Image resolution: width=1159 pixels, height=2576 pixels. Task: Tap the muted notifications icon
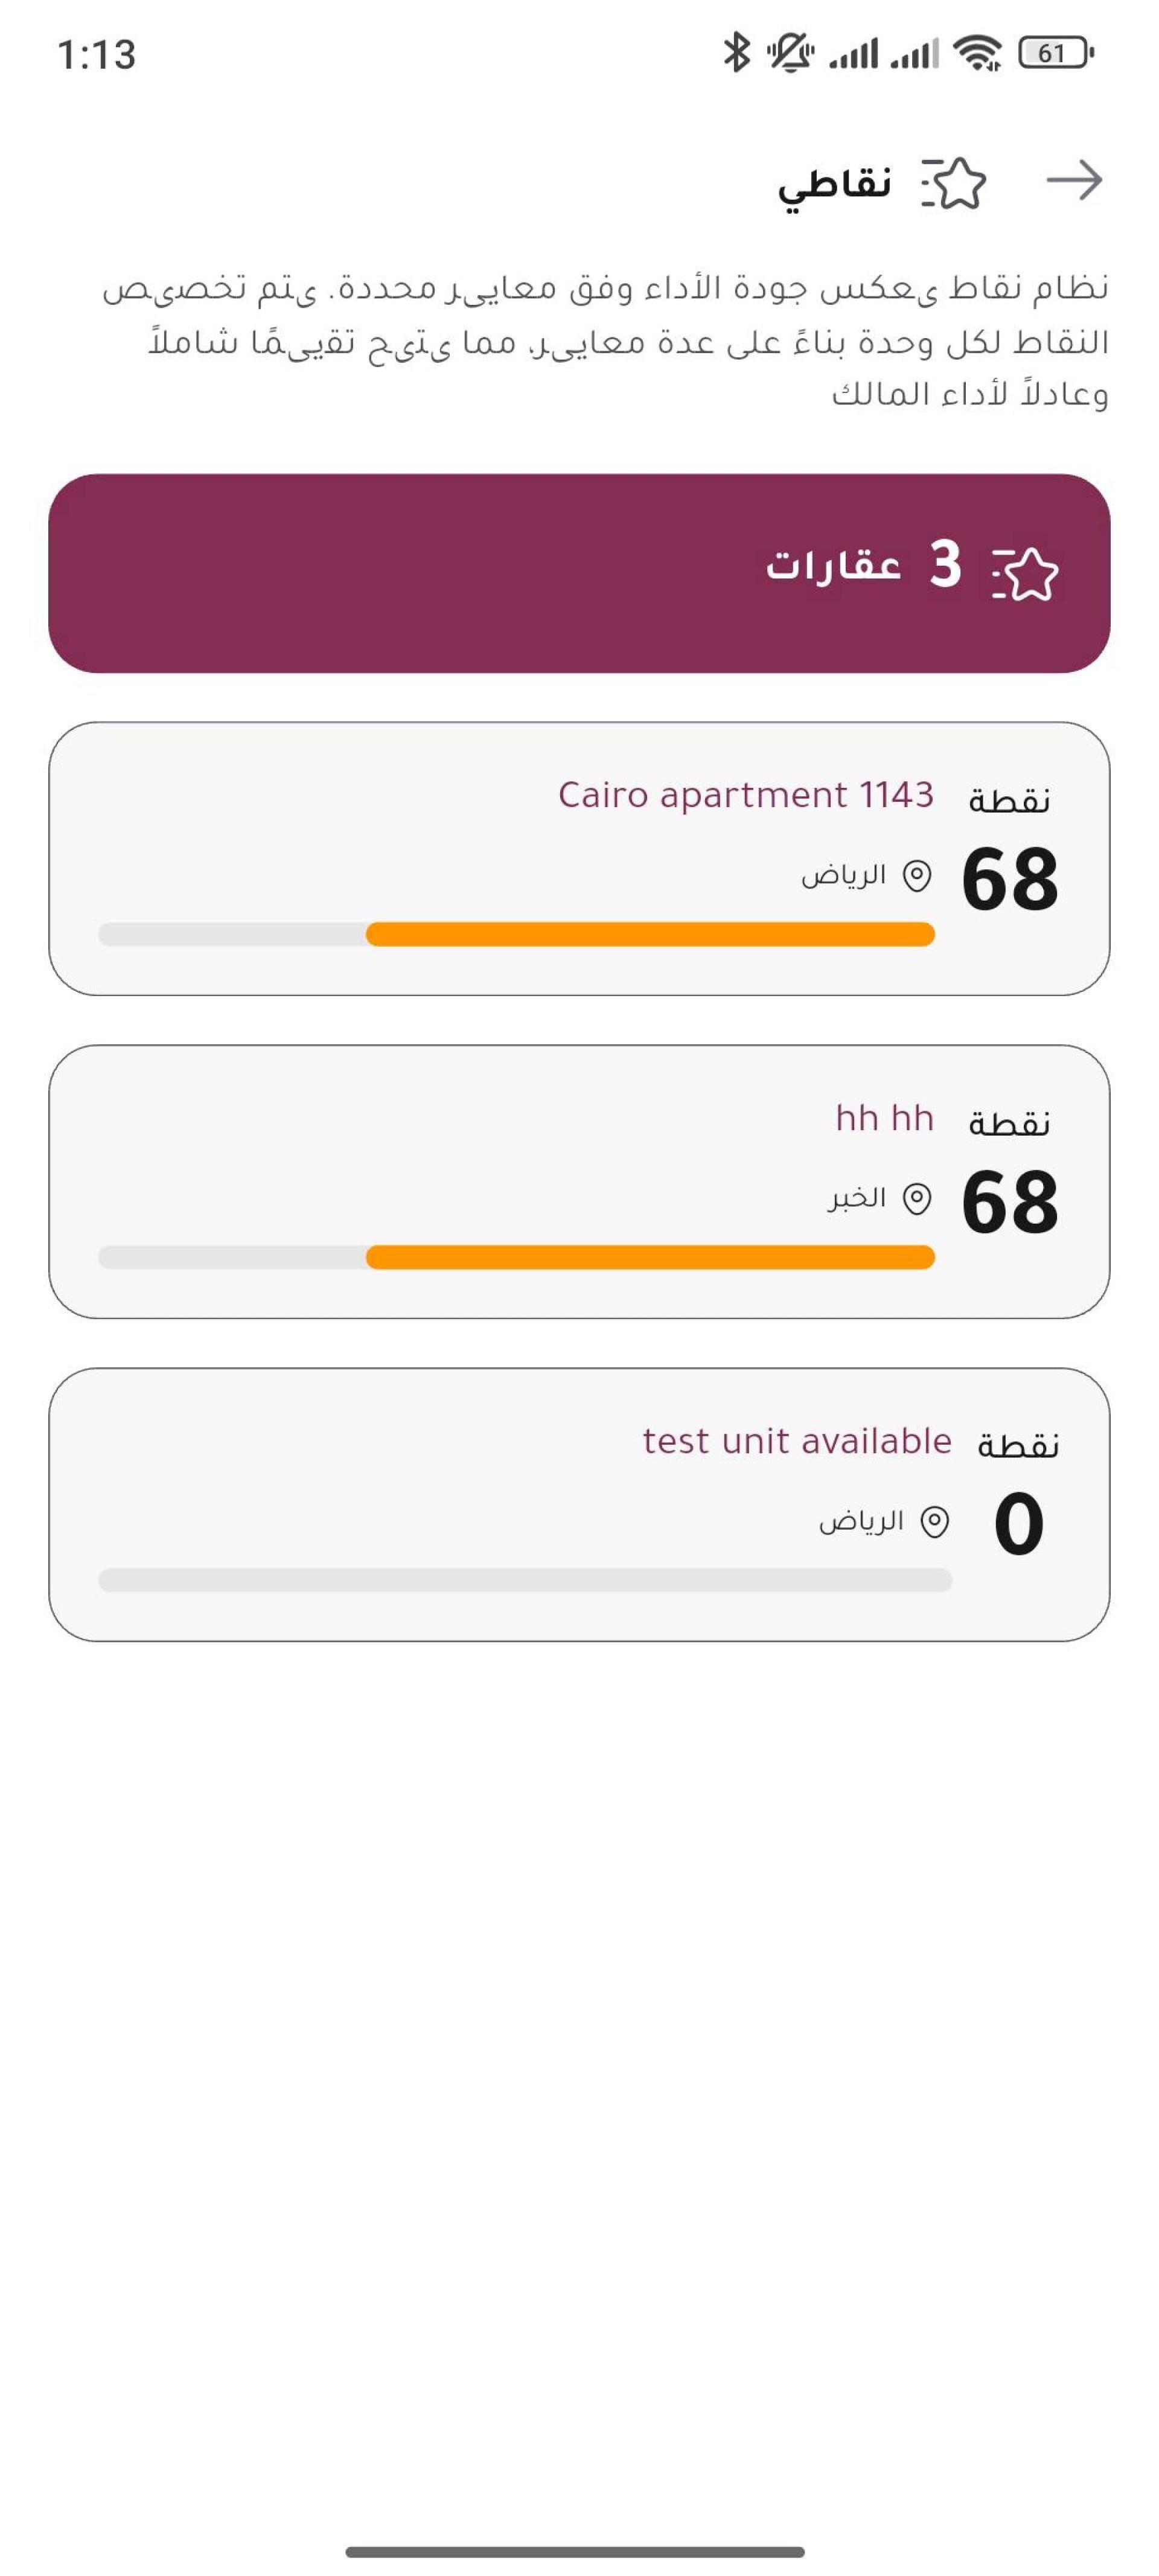coord(790,52)
